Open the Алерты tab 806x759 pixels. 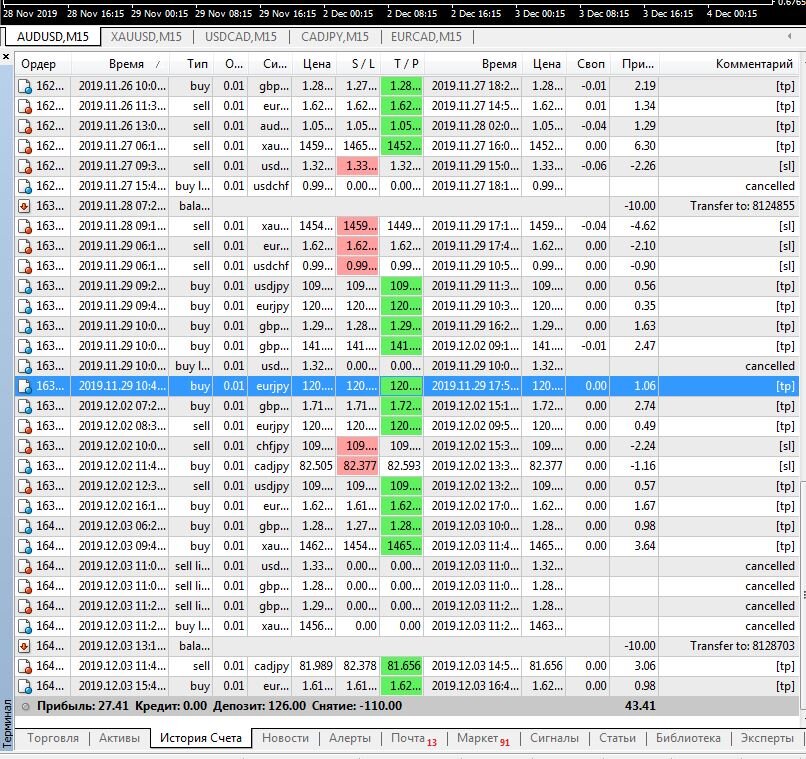click(350, 738)
